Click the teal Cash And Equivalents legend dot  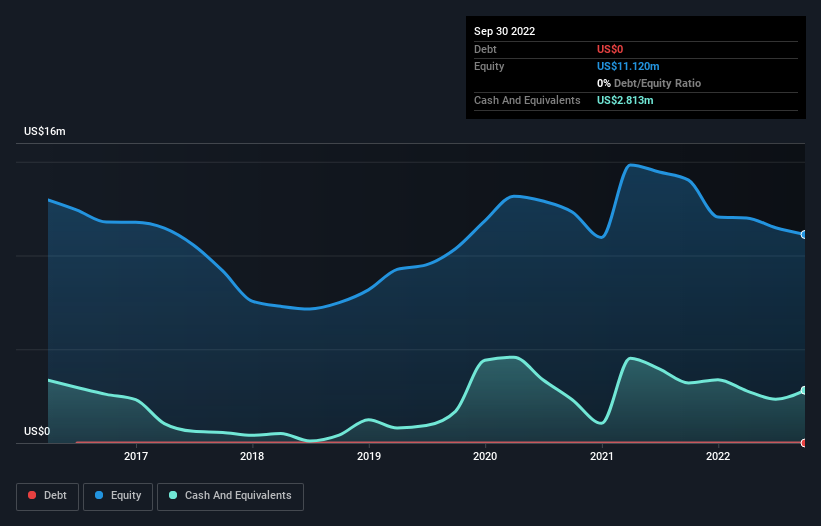tap(173, 495)
